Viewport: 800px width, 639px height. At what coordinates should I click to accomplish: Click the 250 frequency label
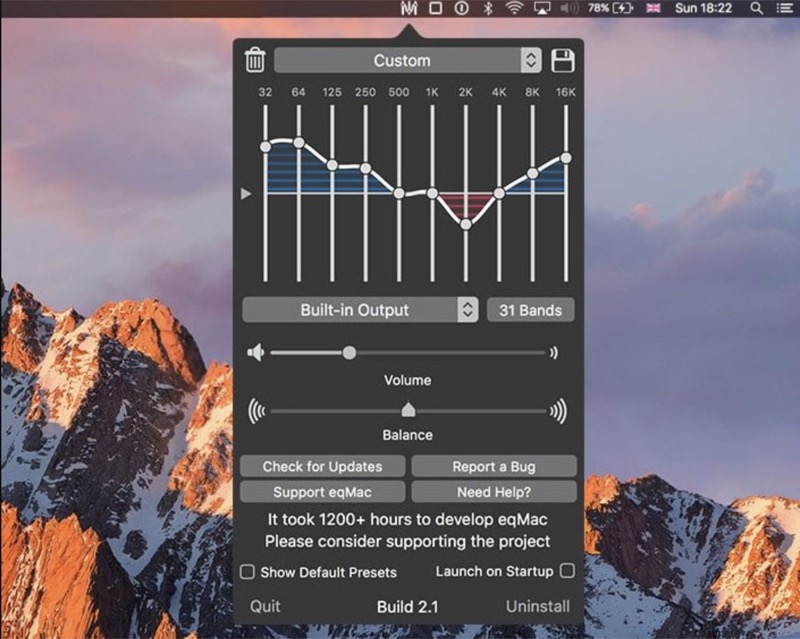365,92
